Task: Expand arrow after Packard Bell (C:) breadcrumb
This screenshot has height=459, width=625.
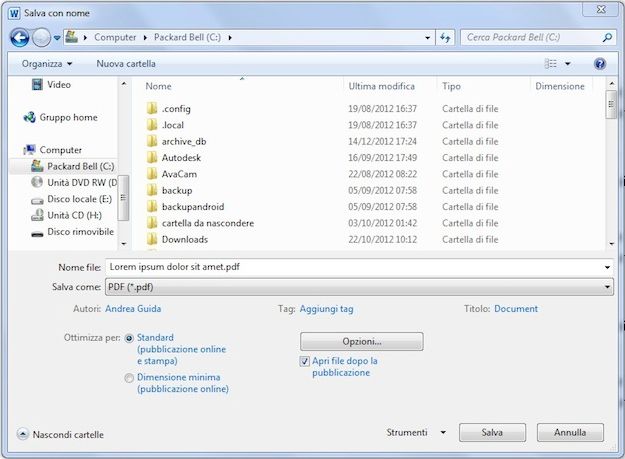Action: (230, 38)
